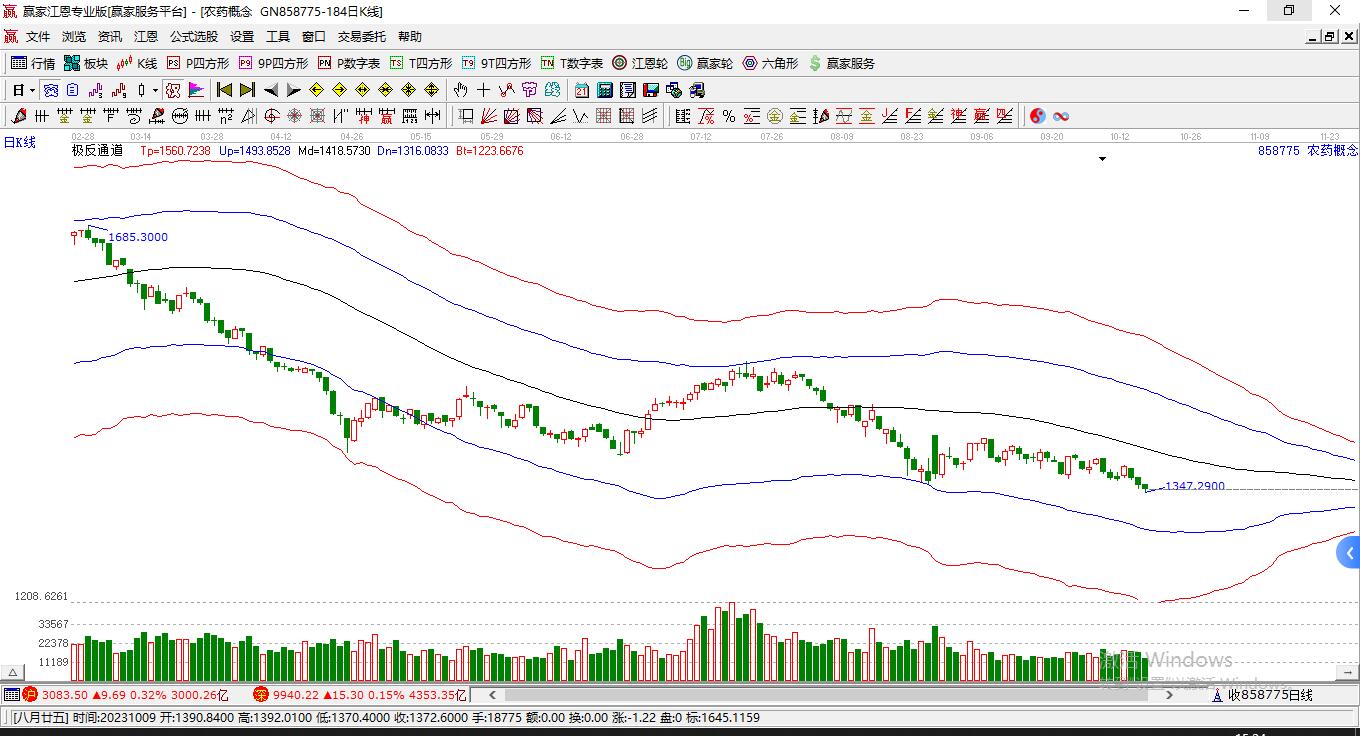Expand the candlestick style dropdown arrow
1360x736 pixels.
tap(155, 90)
